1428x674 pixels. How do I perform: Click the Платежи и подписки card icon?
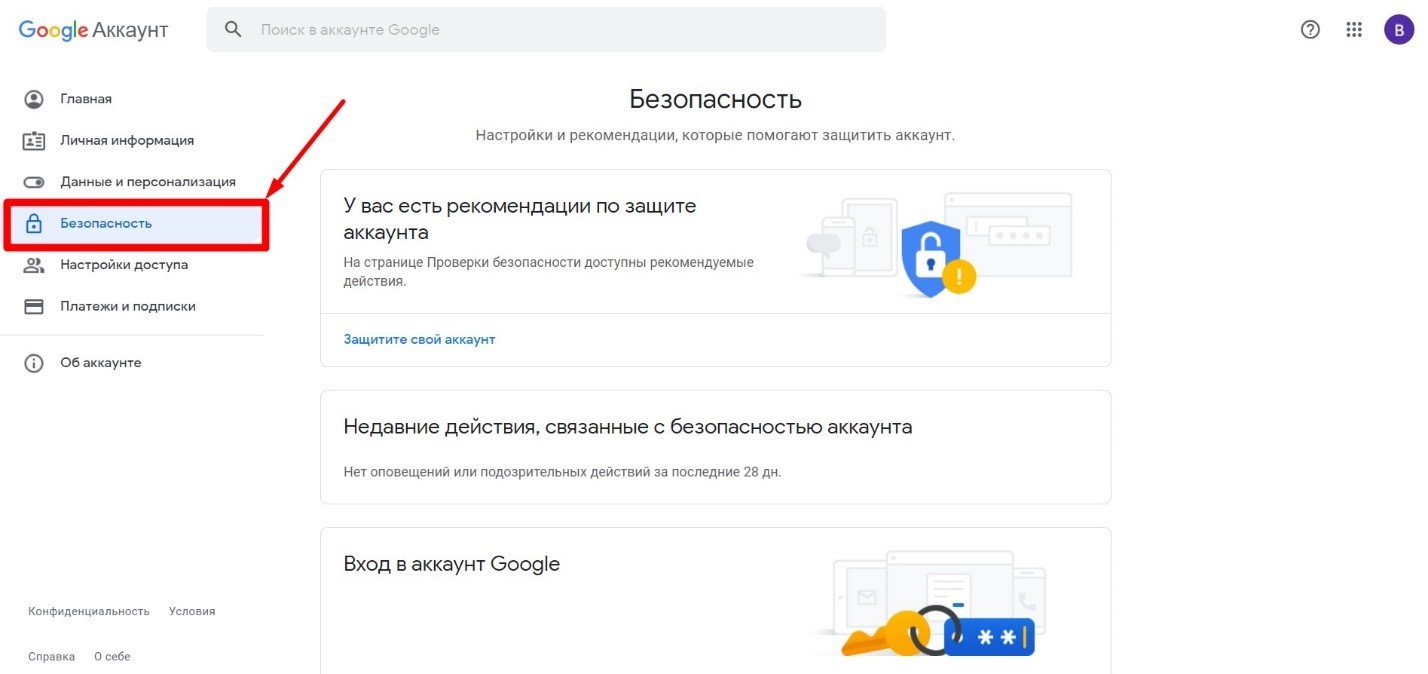pyautogui.click(x=34, y=307)
